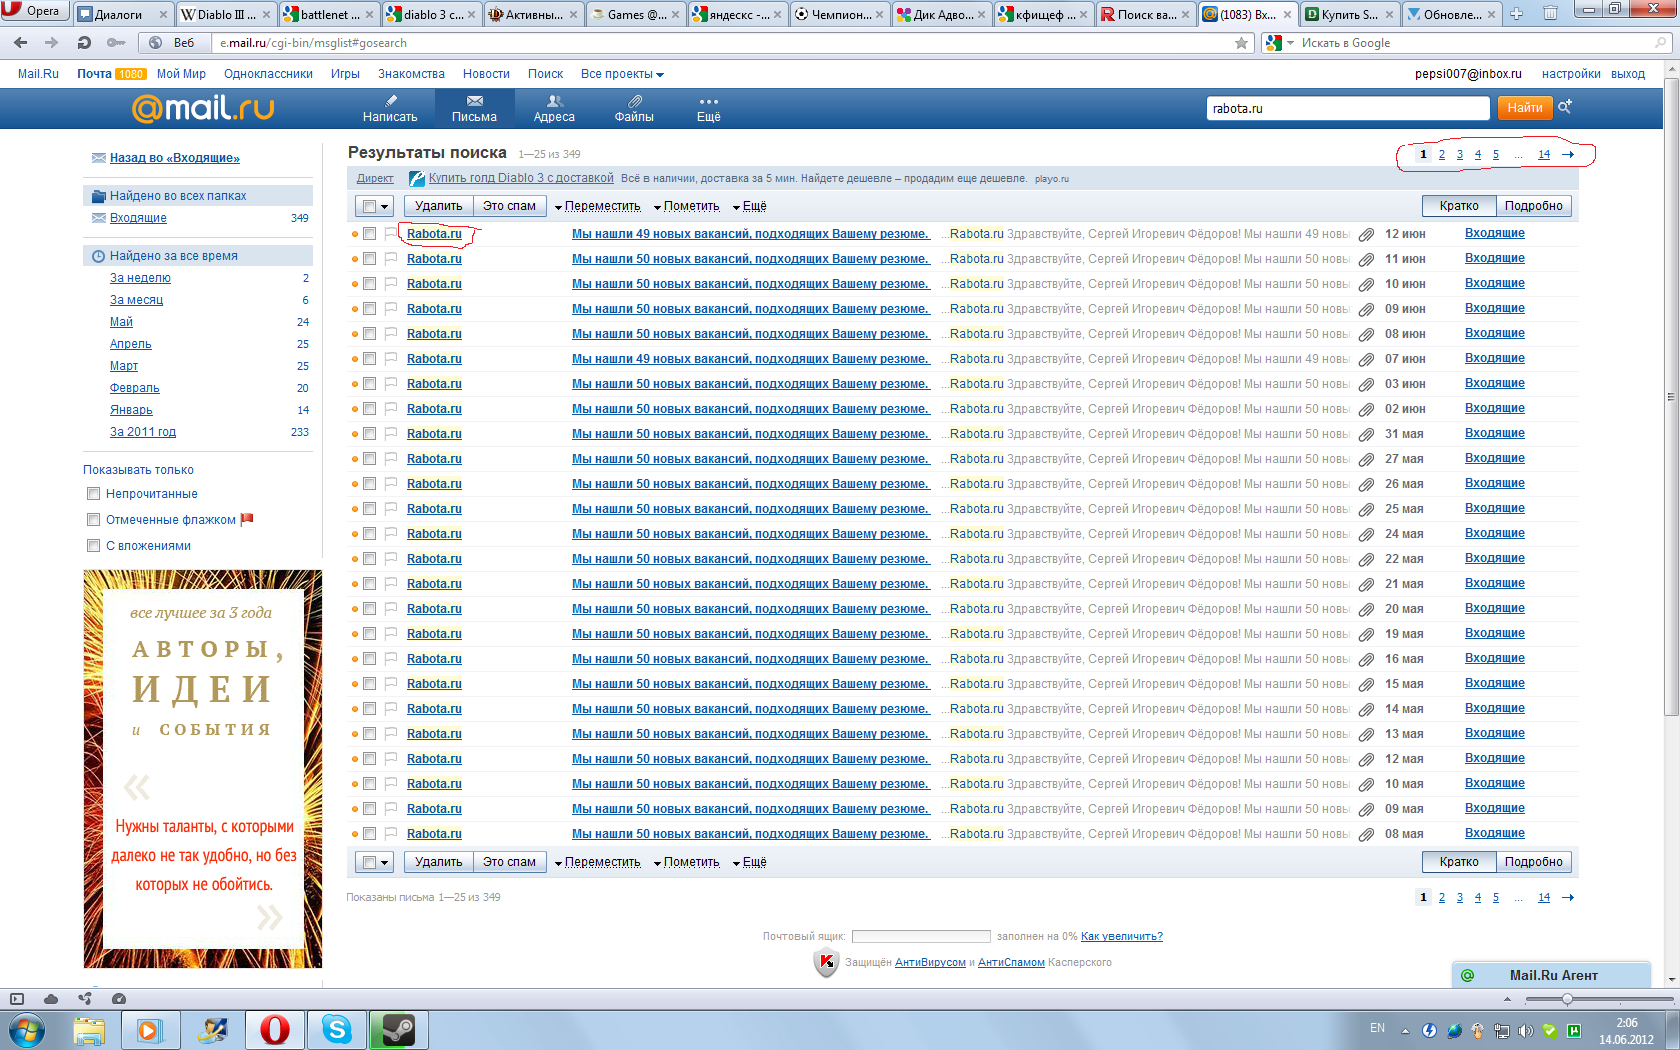
Task: Enable the Отмеченные флажком filter checkbox
Action: pyautogui.click(x=94, y=520)
